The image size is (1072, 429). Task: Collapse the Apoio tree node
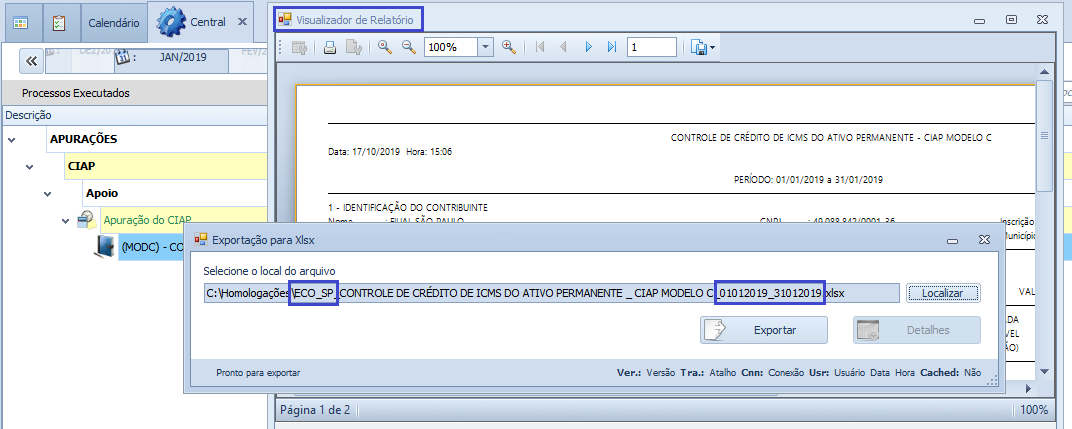(x=48, y=193)
